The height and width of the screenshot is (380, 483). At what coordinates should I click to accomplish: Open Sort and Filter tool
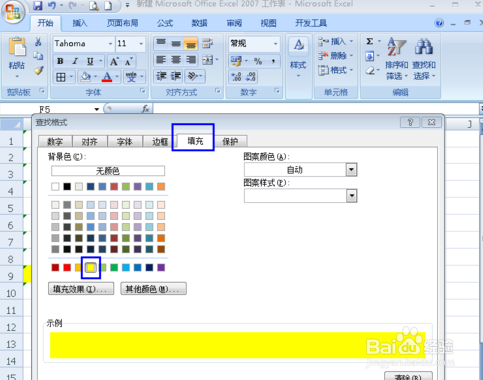coord(396,58)
